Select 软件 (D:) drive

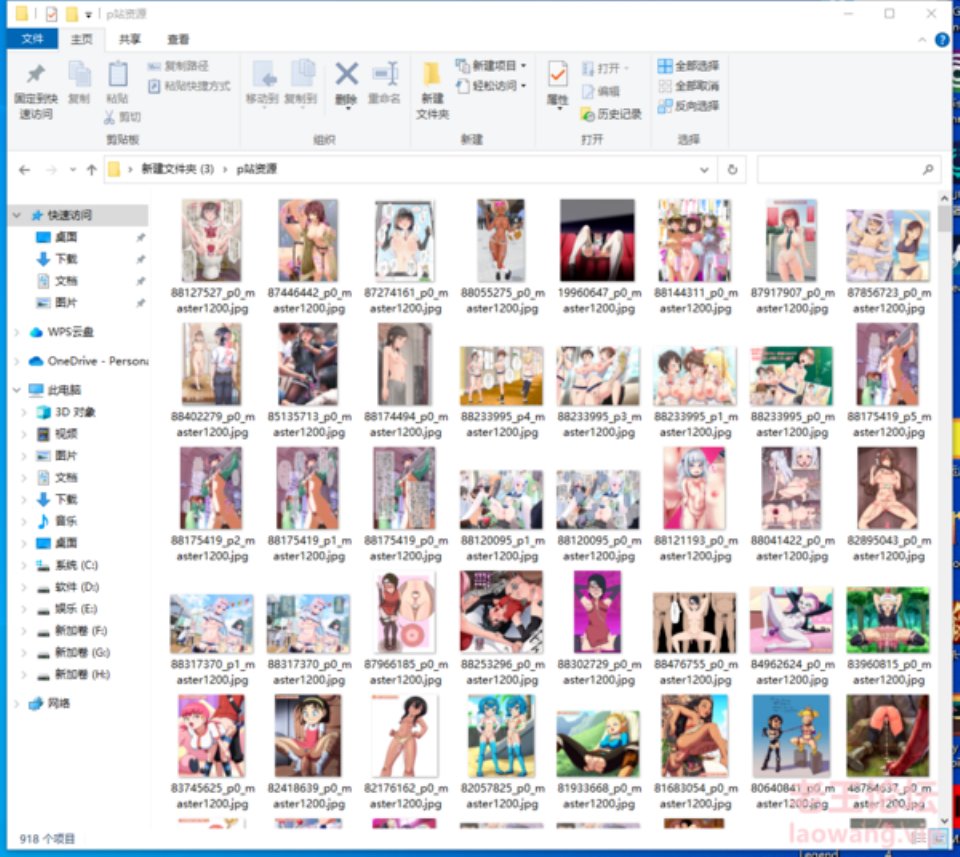point(67,587)
